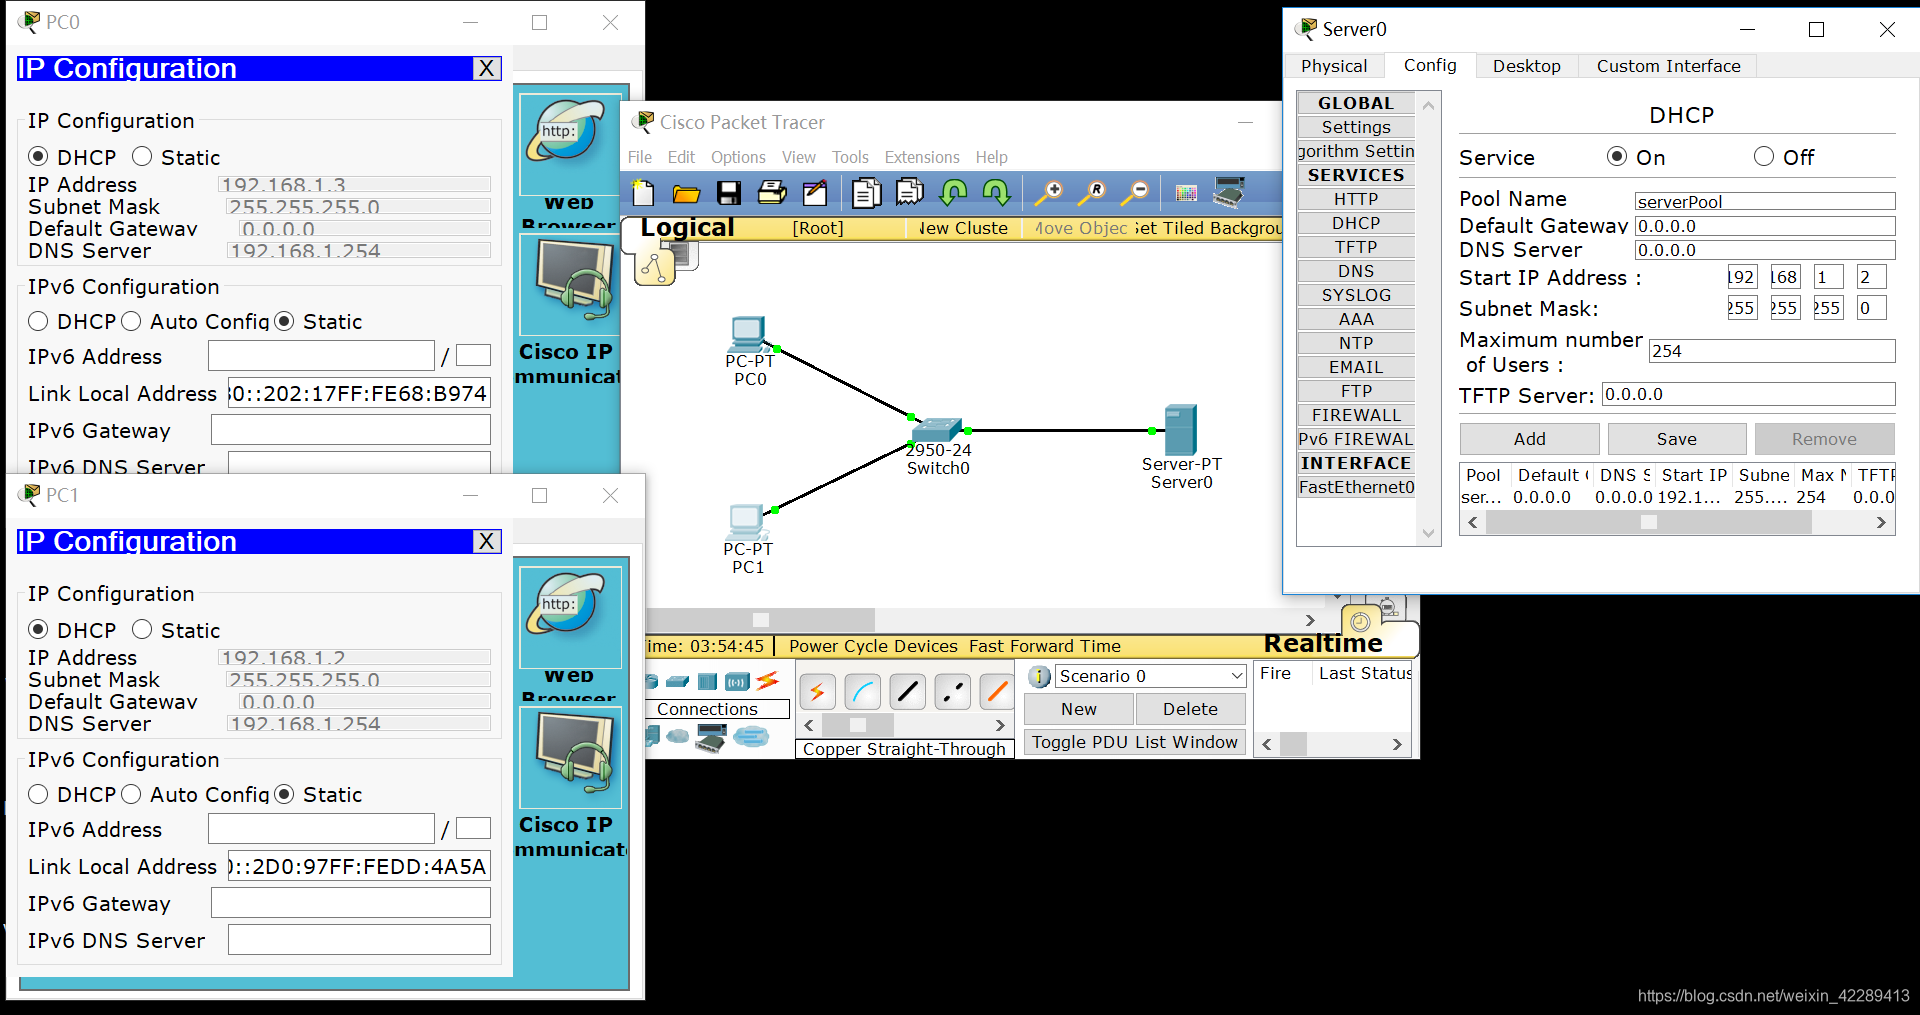Open the Scenario 0 dropdown

pyautogui.click(x=1150, y=676)
